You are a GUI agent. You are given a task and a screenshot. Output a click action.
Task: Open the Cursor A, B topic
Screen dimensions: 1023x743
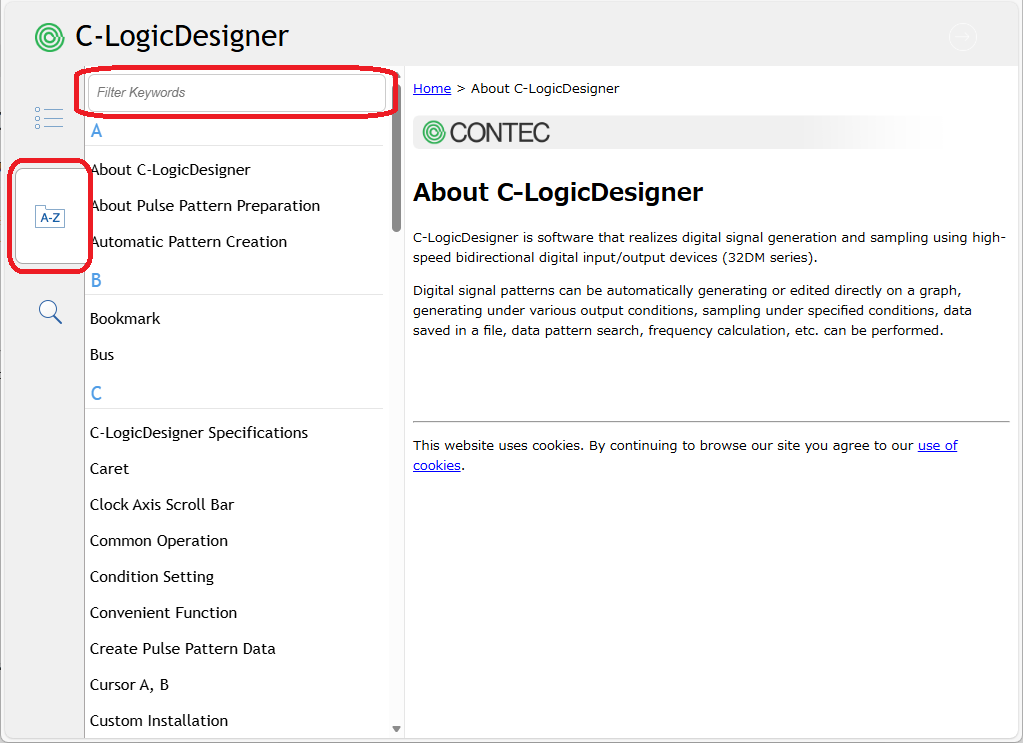pyautogui.click(x=129, y=684)
